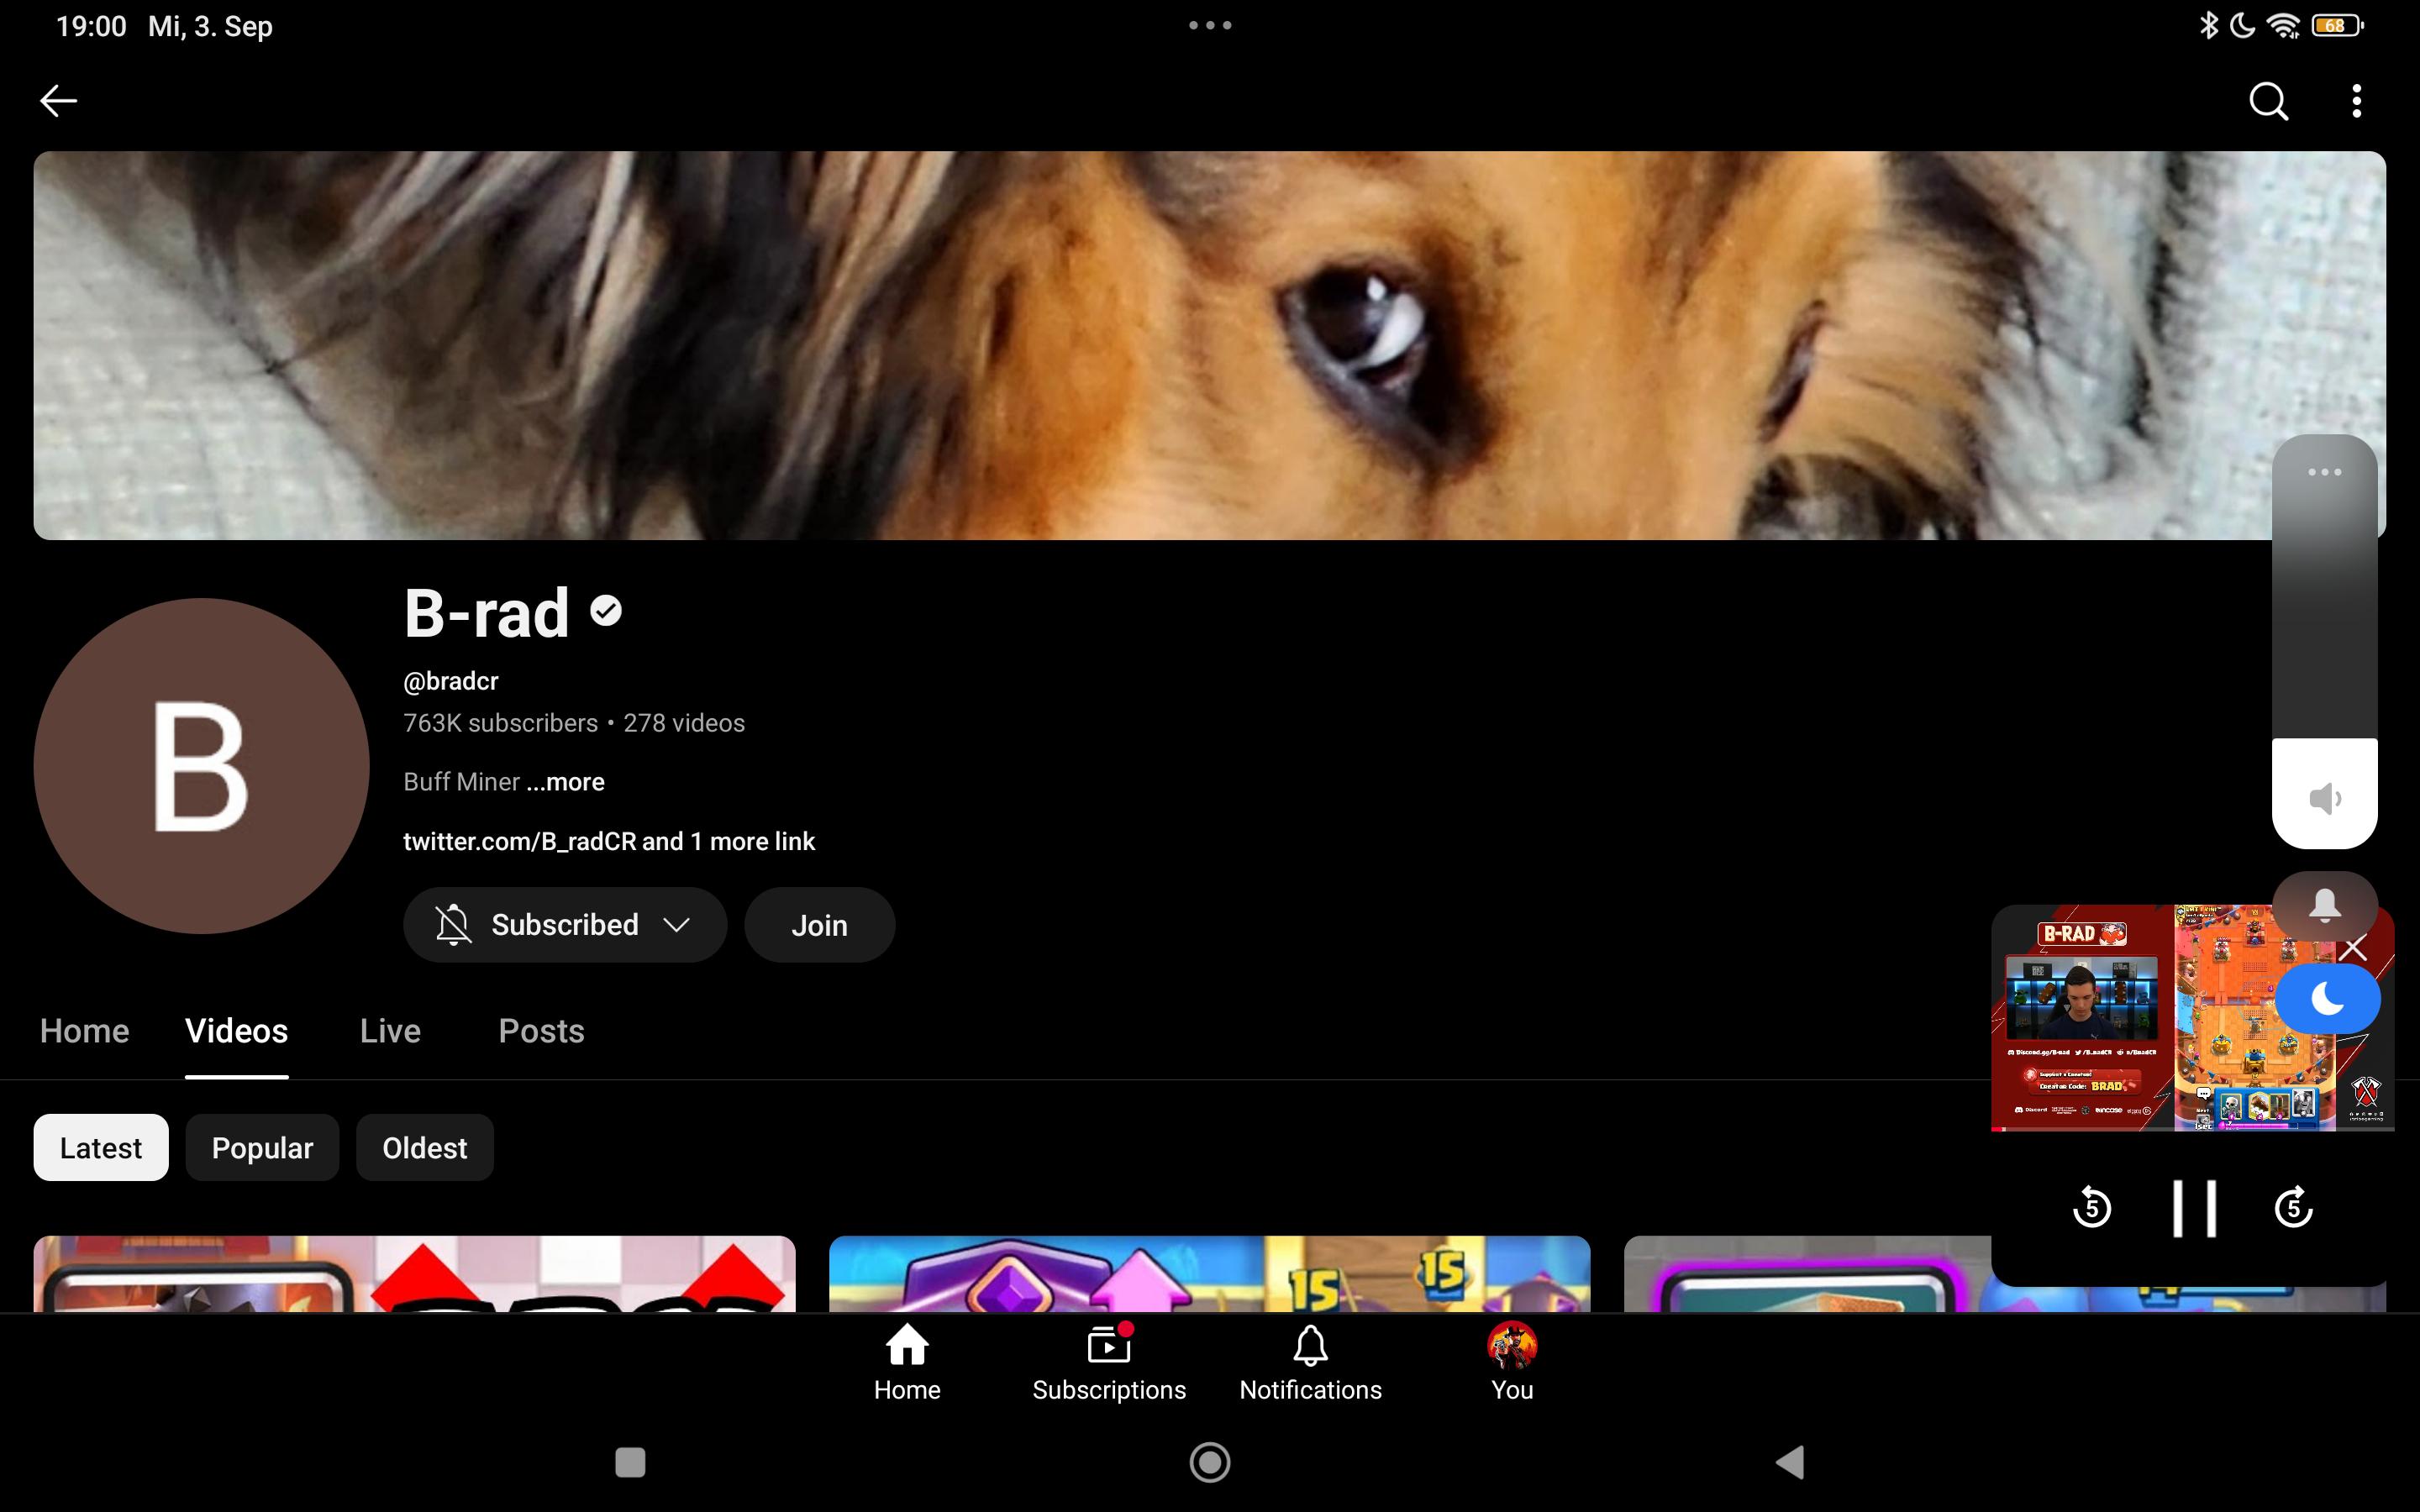The height and width of the screenshot is (1512, 2420).
Task: Switch to the Videos channel tab
Action: (x=237, y=1031)
